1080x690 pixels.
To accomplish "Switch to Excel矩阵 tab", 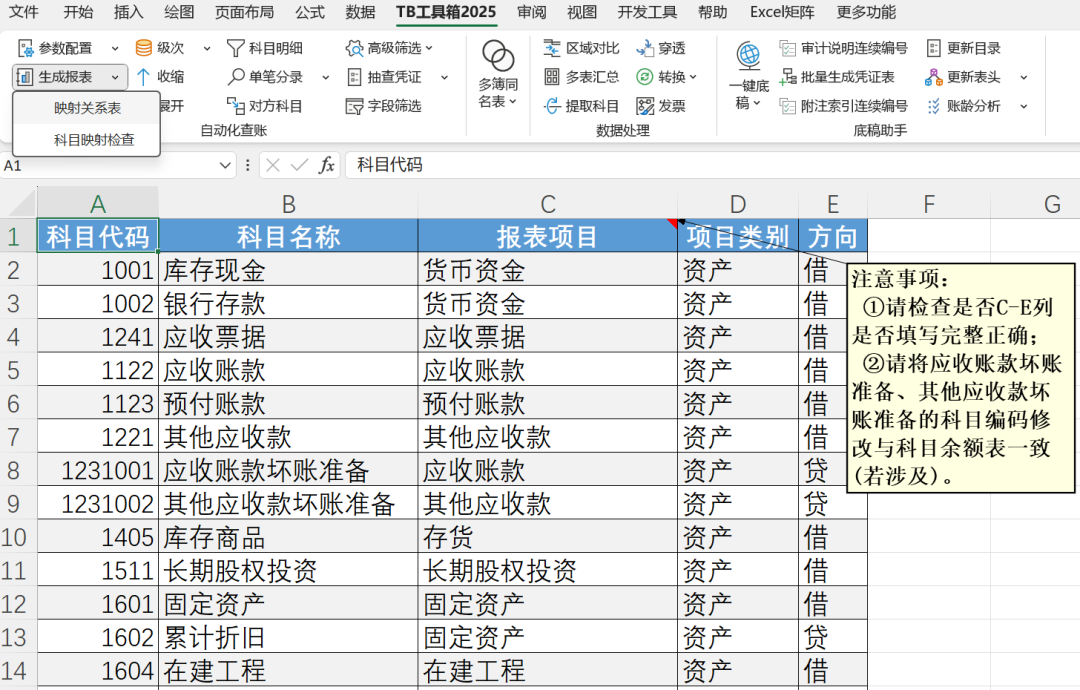I will coord(782,12).
